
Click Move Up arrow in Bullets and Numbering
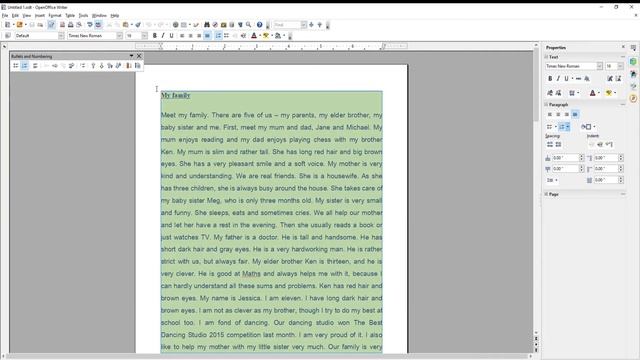point(93,65)
